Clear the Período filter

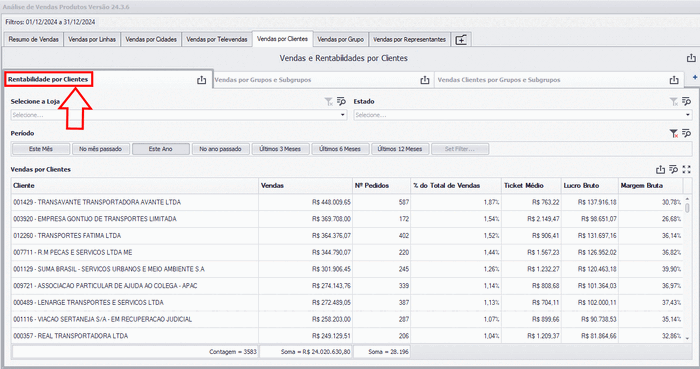tap(674, 133)
